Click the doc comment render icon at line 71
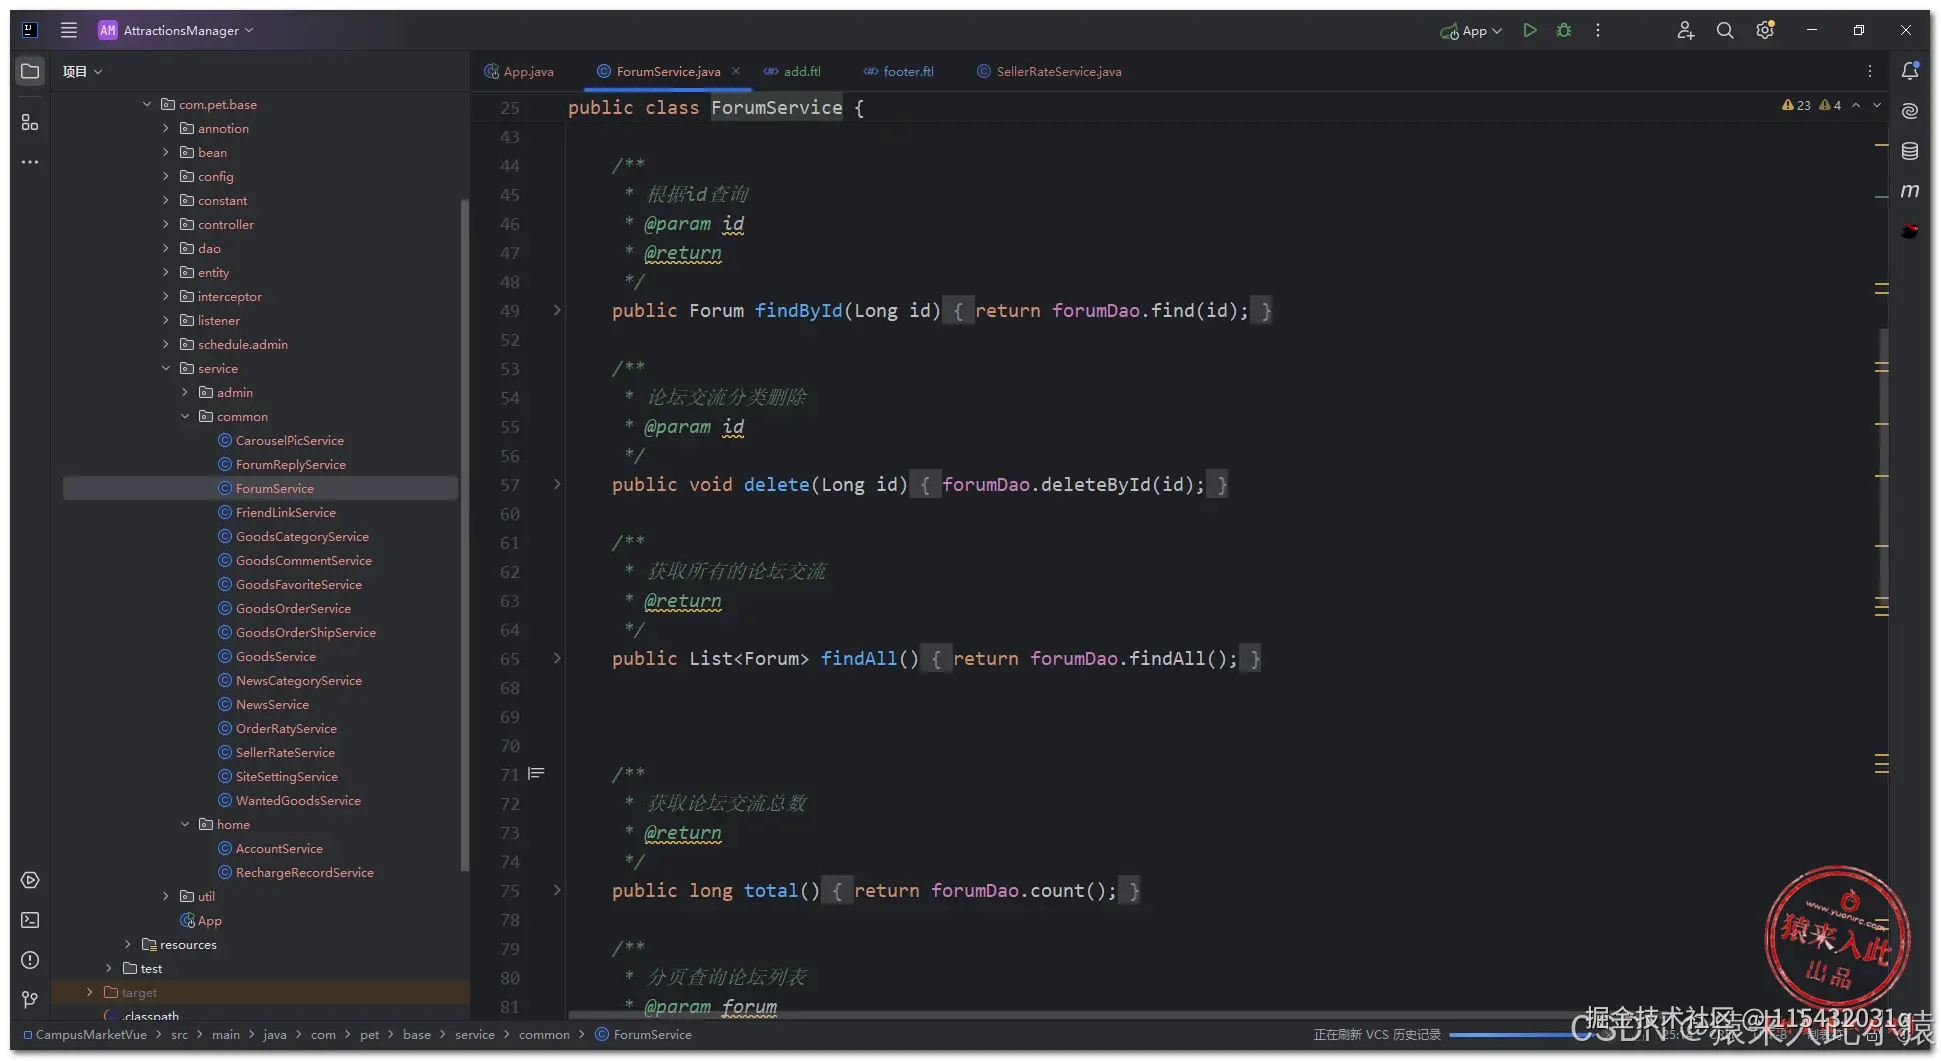Viewport: 1941px width, 1061px height. point(537,773)
